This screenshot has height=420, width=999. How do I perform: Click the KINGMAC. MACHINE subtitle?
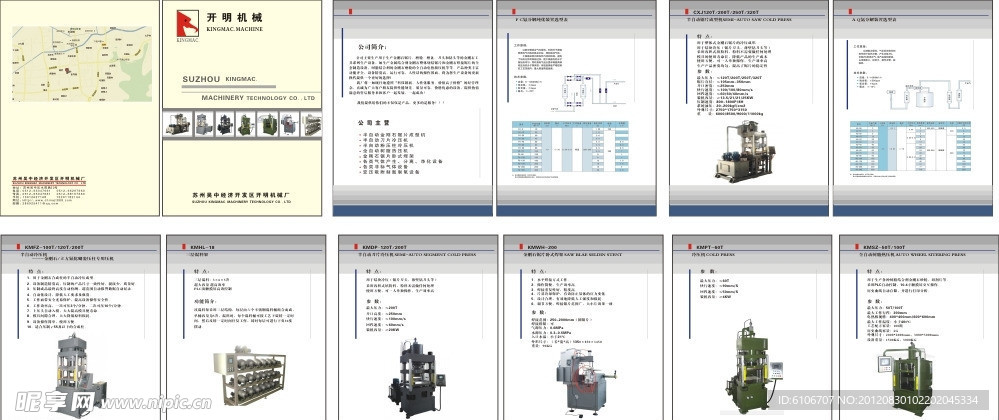[x=234, y=29]
